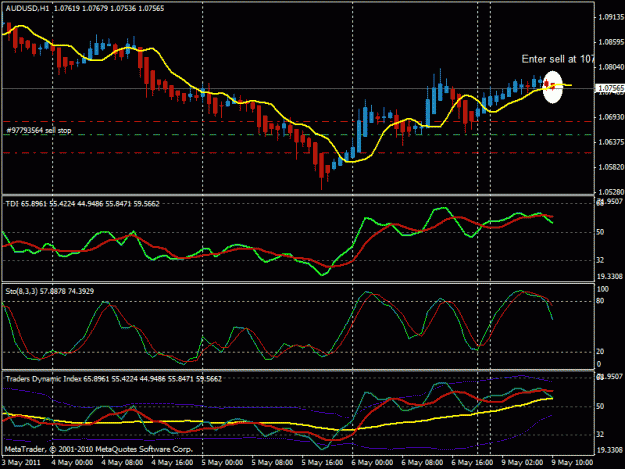This screenshot has width=625, height=469.
Task: Click the 1.09135 price axis label
Action: click(x=610, y=17)
